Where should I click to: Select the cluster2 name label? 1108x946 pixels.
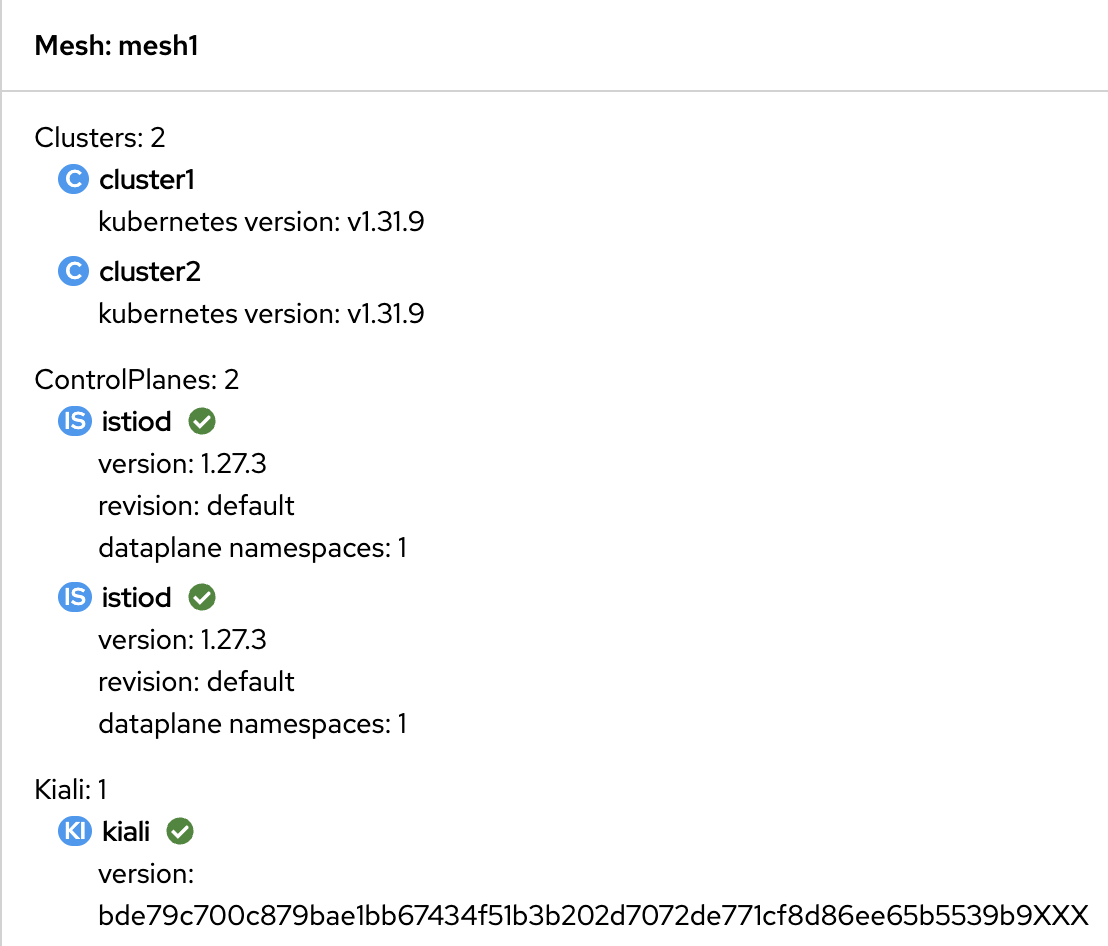(x=150, y=272)
